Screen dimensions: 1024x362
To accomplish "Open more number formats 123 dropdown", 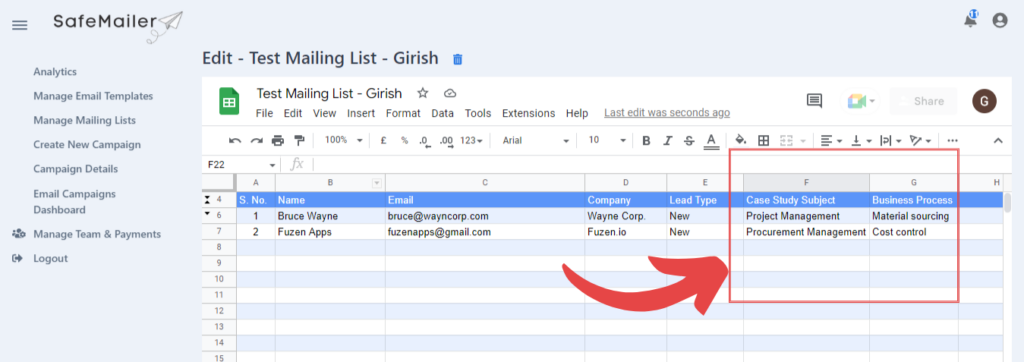I will tap(472, 140).
